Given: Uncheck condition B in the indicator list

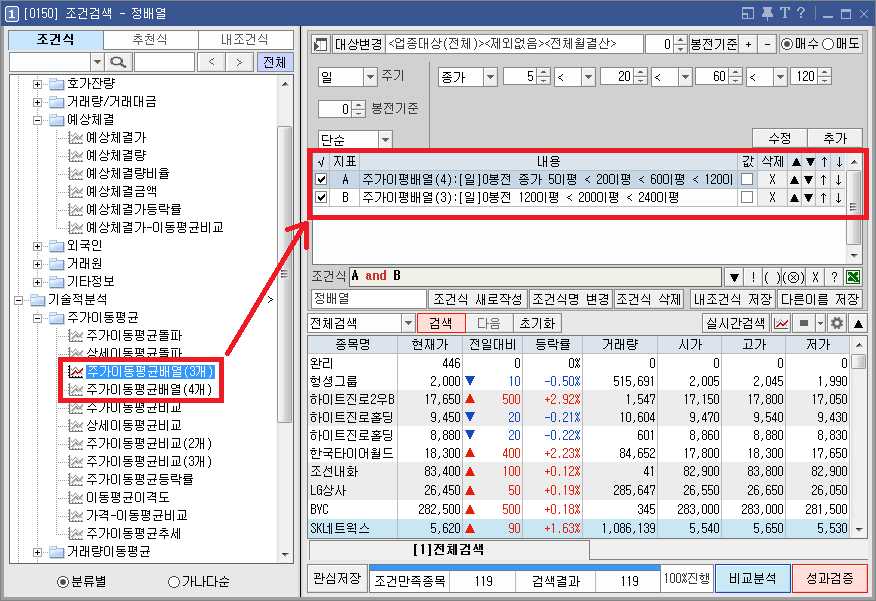Looking at the screenshot, I should pos(322,197).
